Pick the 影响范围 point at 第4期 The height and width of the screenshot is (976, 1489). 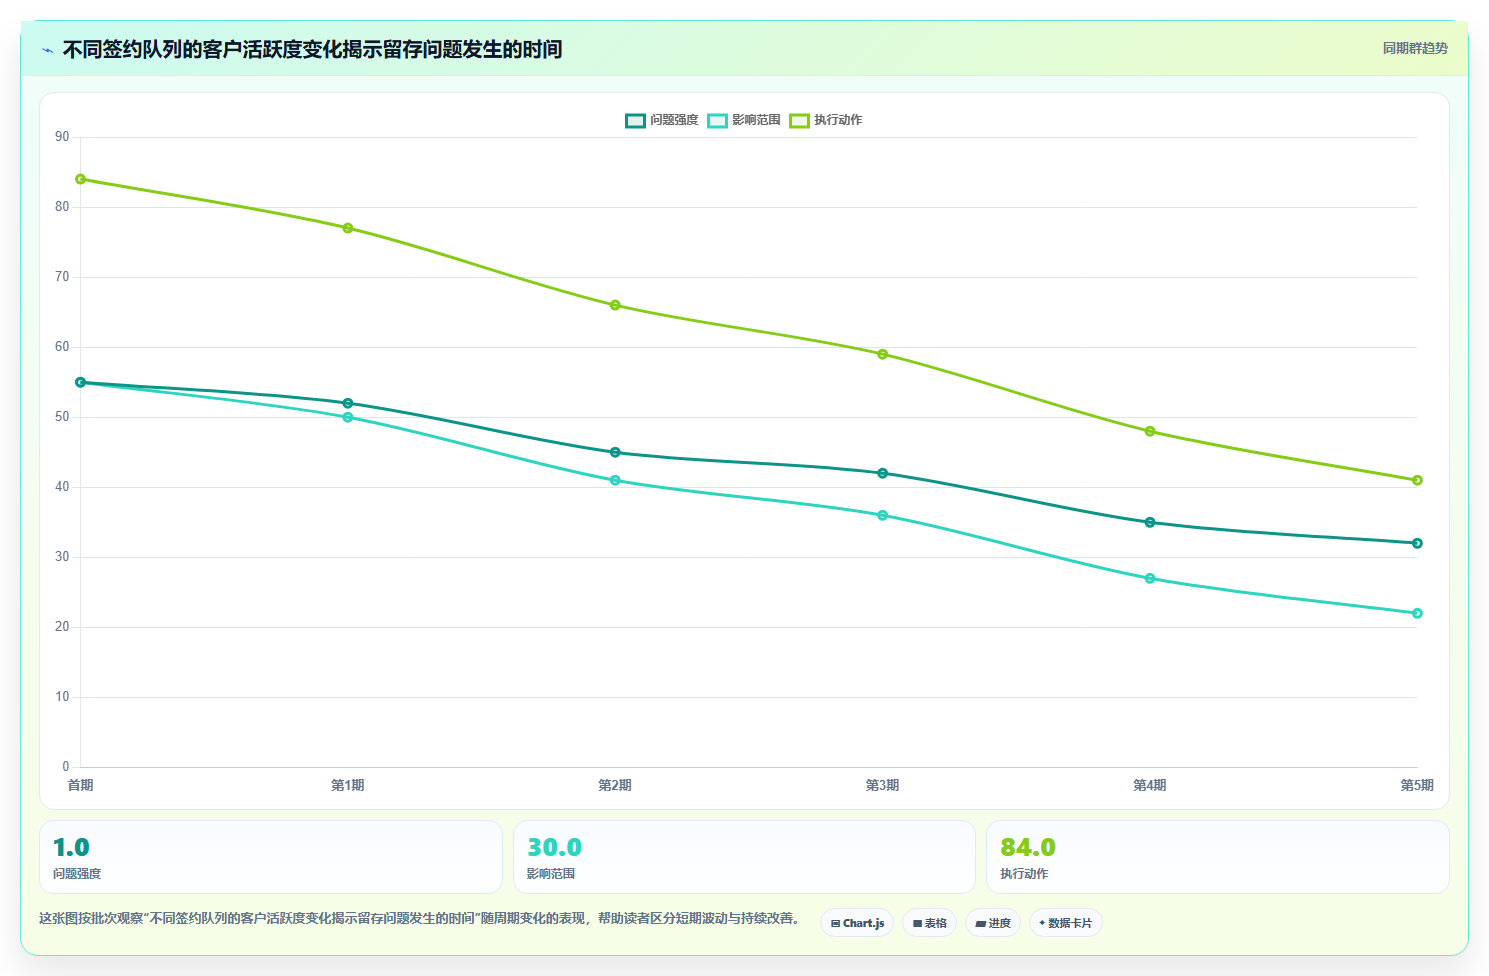tap(1150, 578)
